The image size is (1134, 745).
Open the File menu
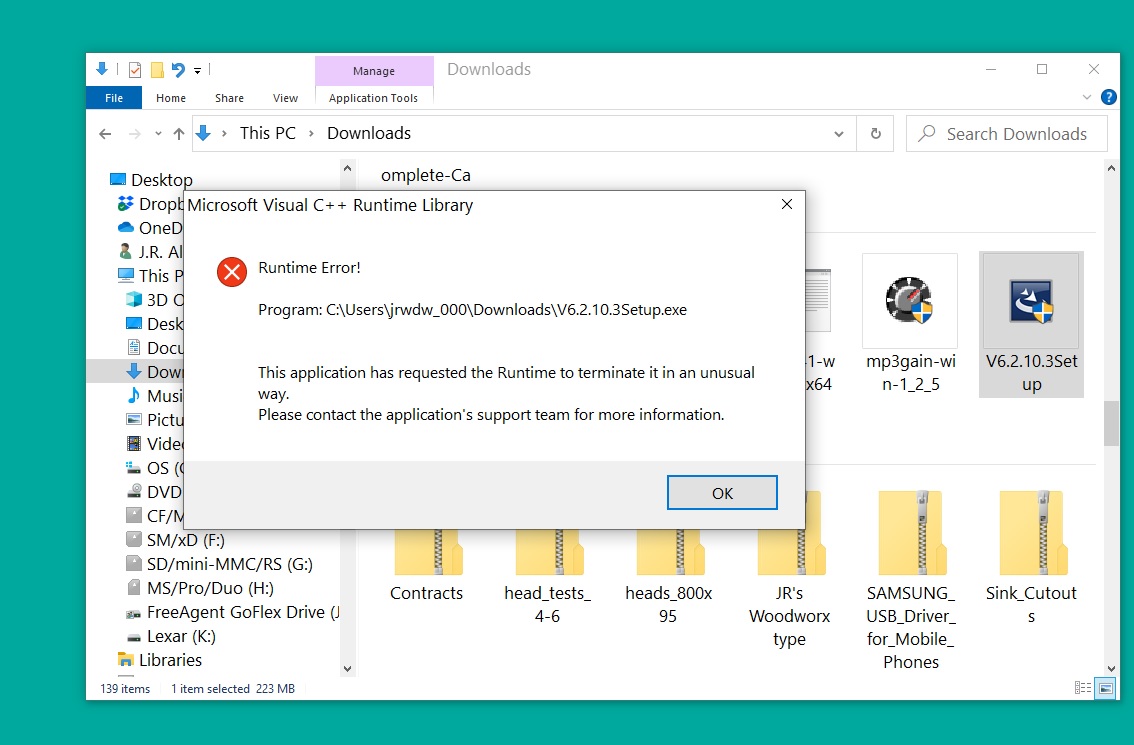114,98
